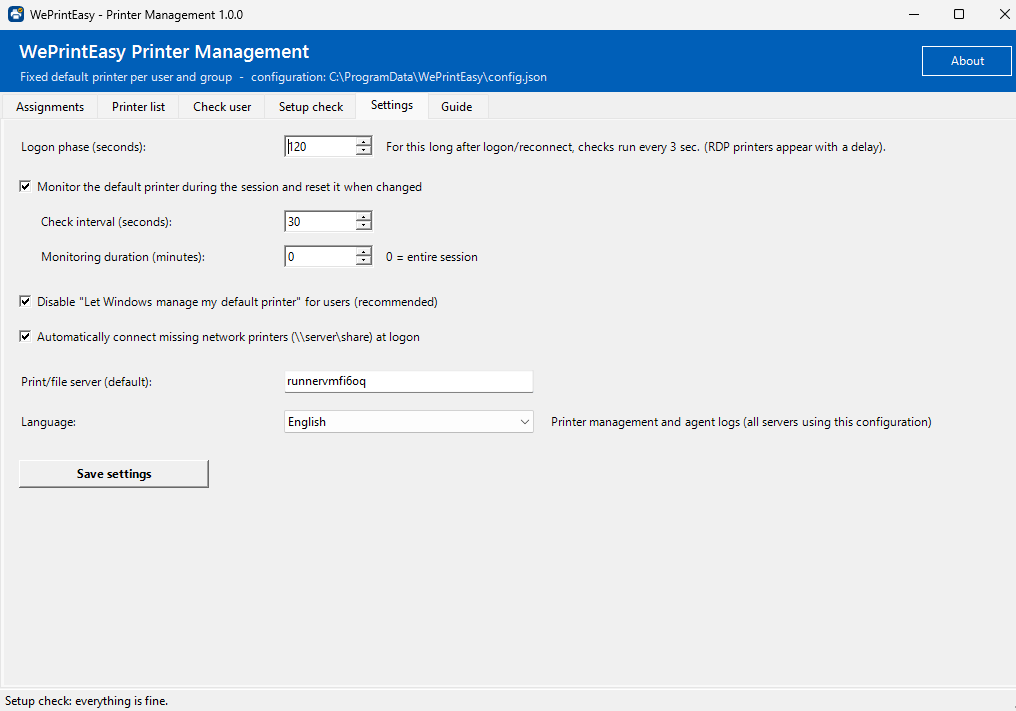Increase Logon phase seconds with up arrow
The width and height of the screenshot is (1016, 711).
pos(364,142)
